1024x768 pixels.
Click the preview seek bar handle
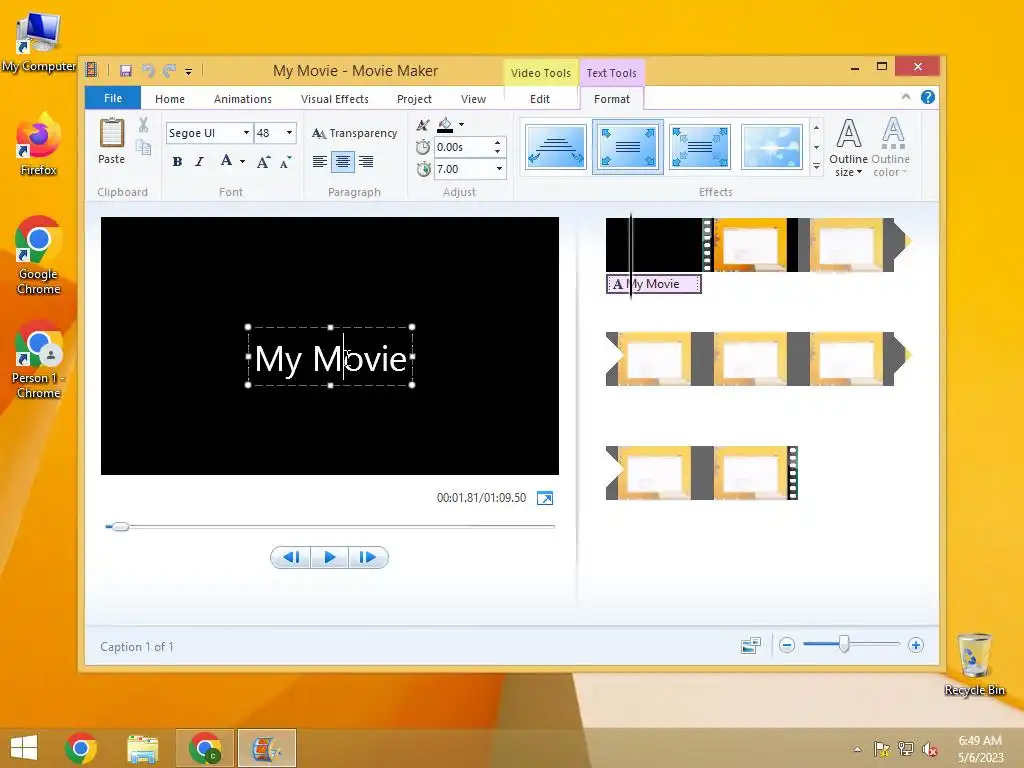pos(120,526)
